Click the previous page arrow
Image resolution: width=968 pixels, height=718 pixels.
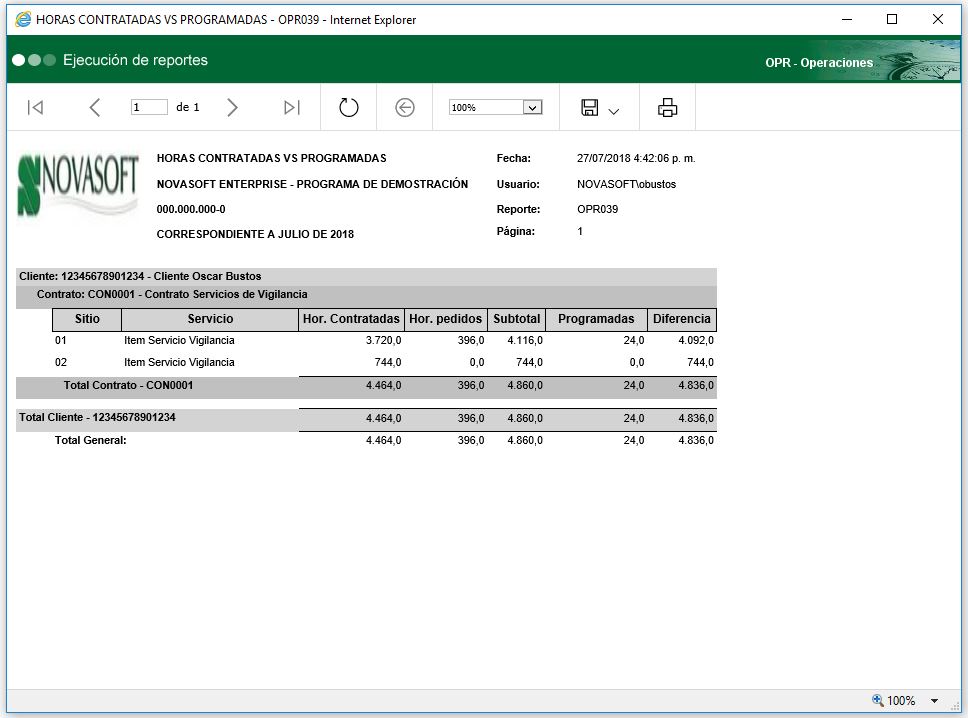tap(95, 108)
